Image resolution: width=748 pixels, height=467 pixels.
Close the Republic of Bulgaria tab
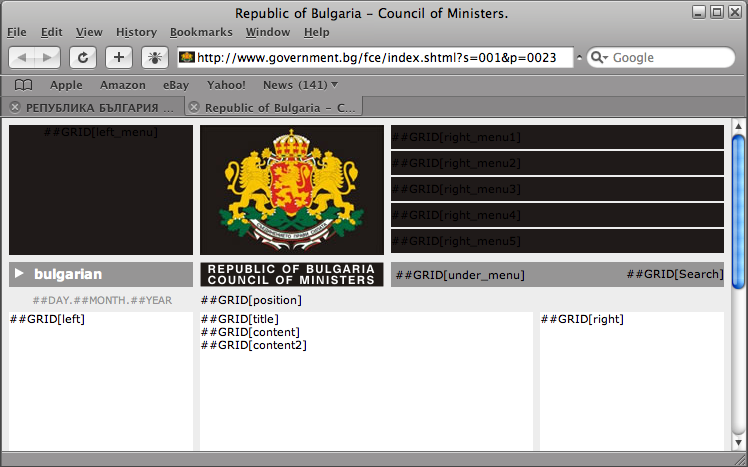click(x=194, y=106)
